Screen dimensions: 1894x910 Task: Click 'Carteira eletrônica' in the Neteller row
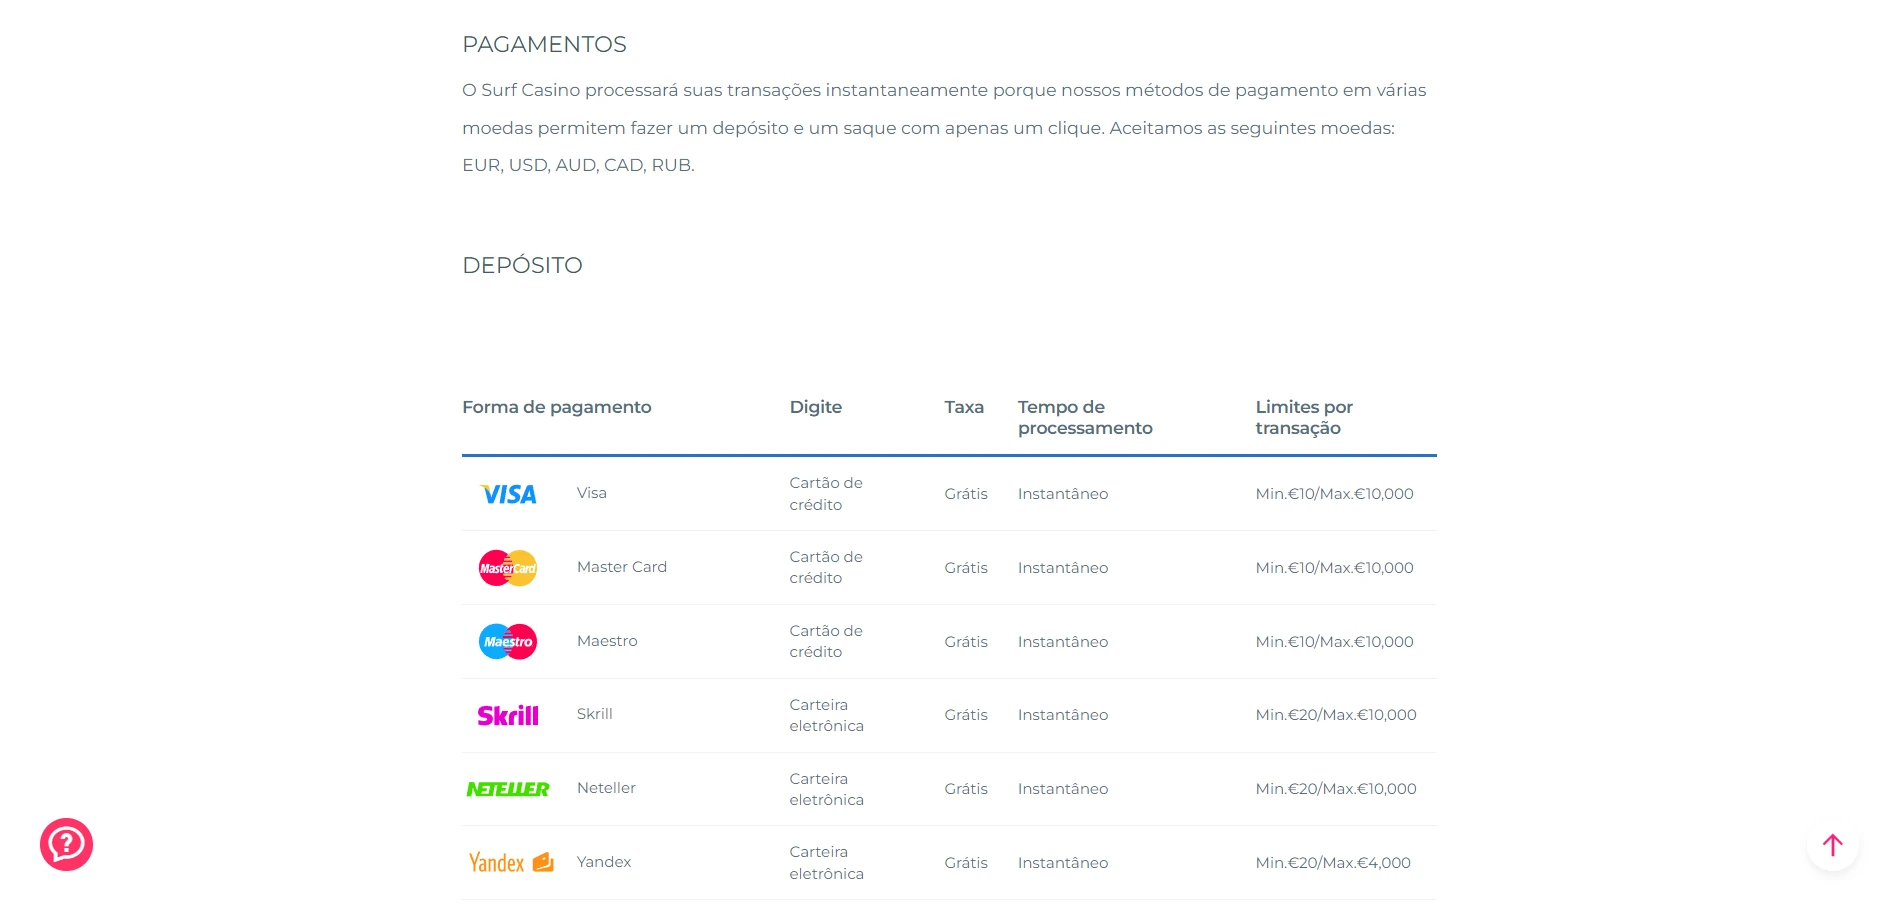827,789
